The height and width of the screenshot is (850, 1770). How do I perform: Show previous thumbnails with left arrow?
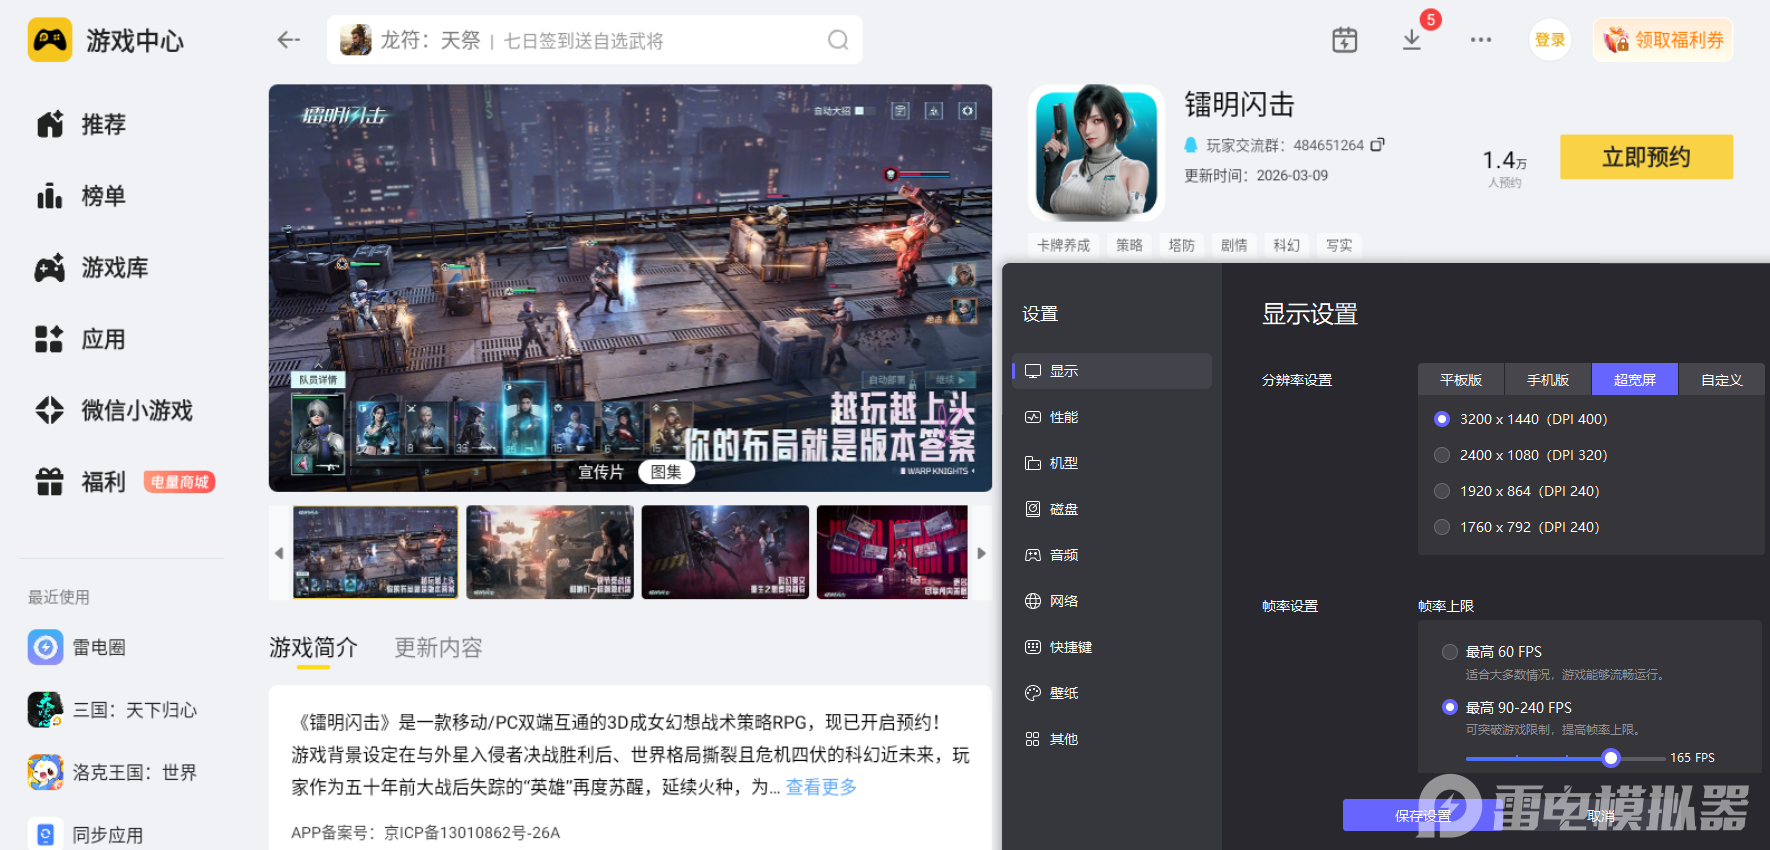click(279, 553)
